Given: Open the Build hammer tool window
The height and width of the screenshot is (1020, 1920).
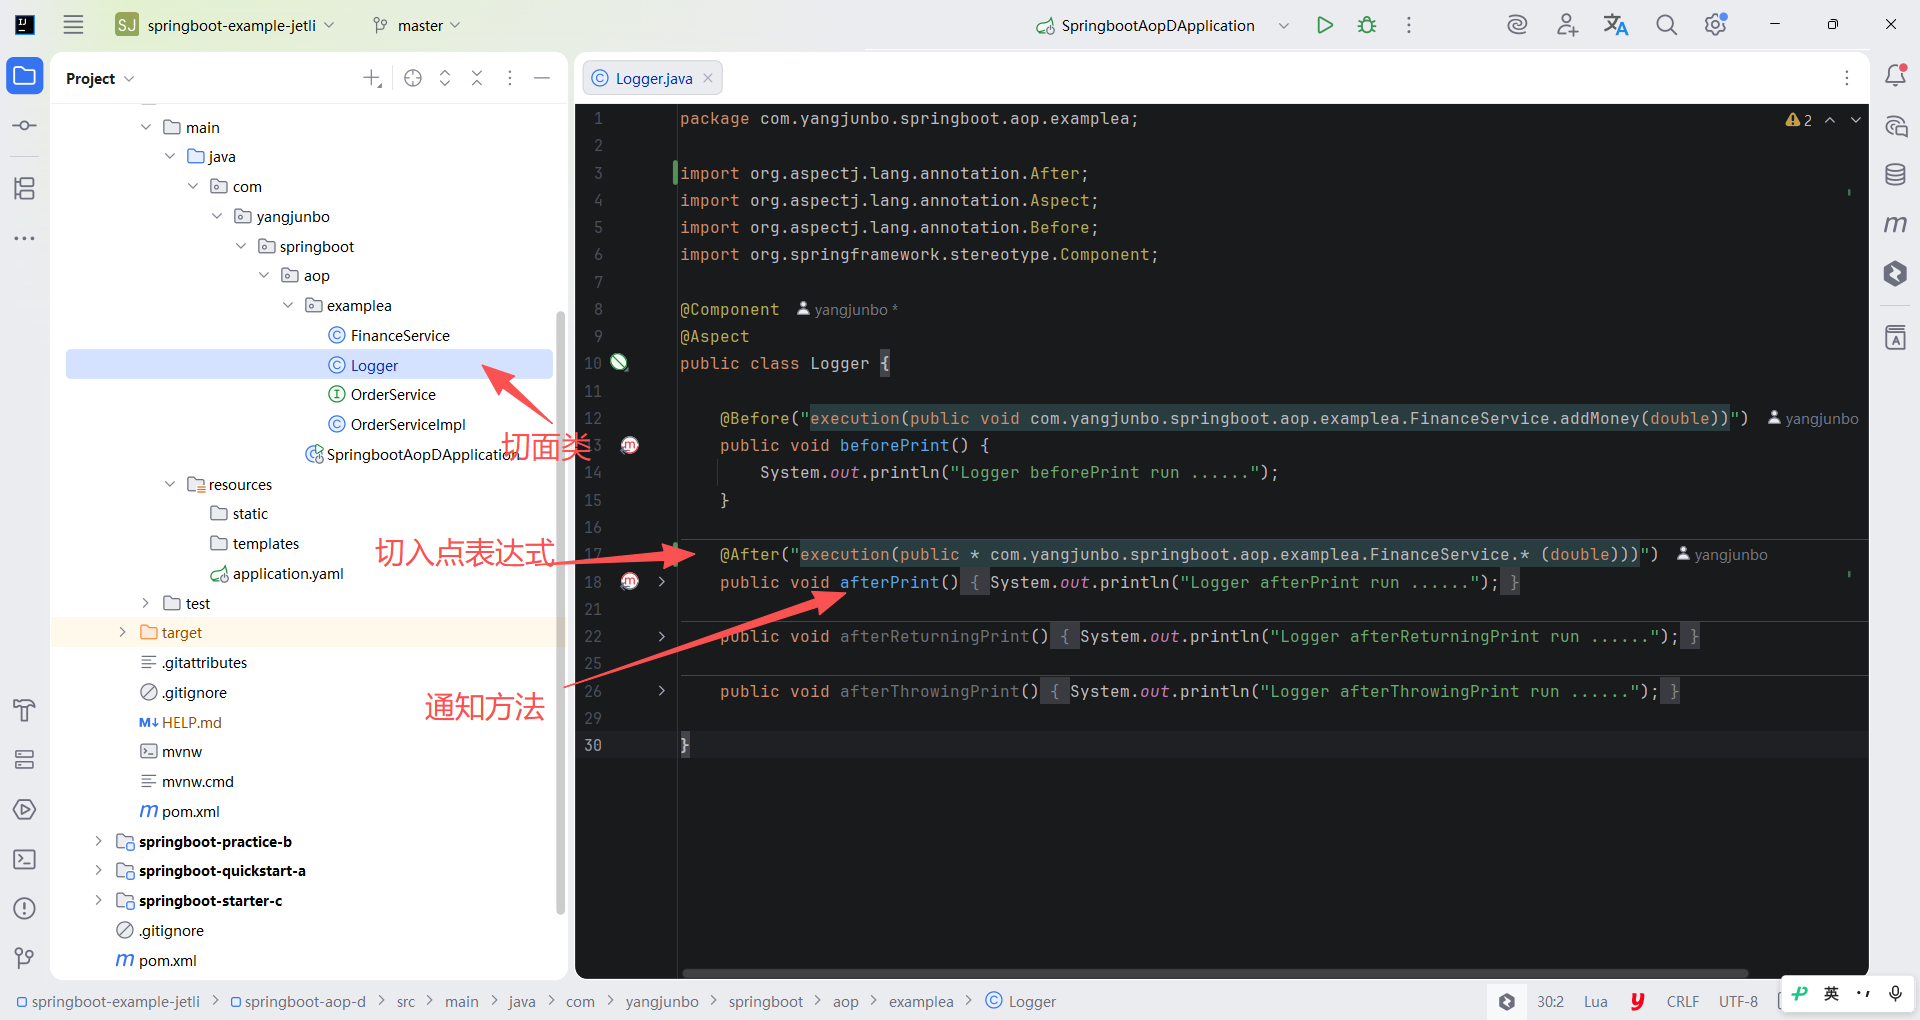Looking at the screenshot, I should [25, 710].
